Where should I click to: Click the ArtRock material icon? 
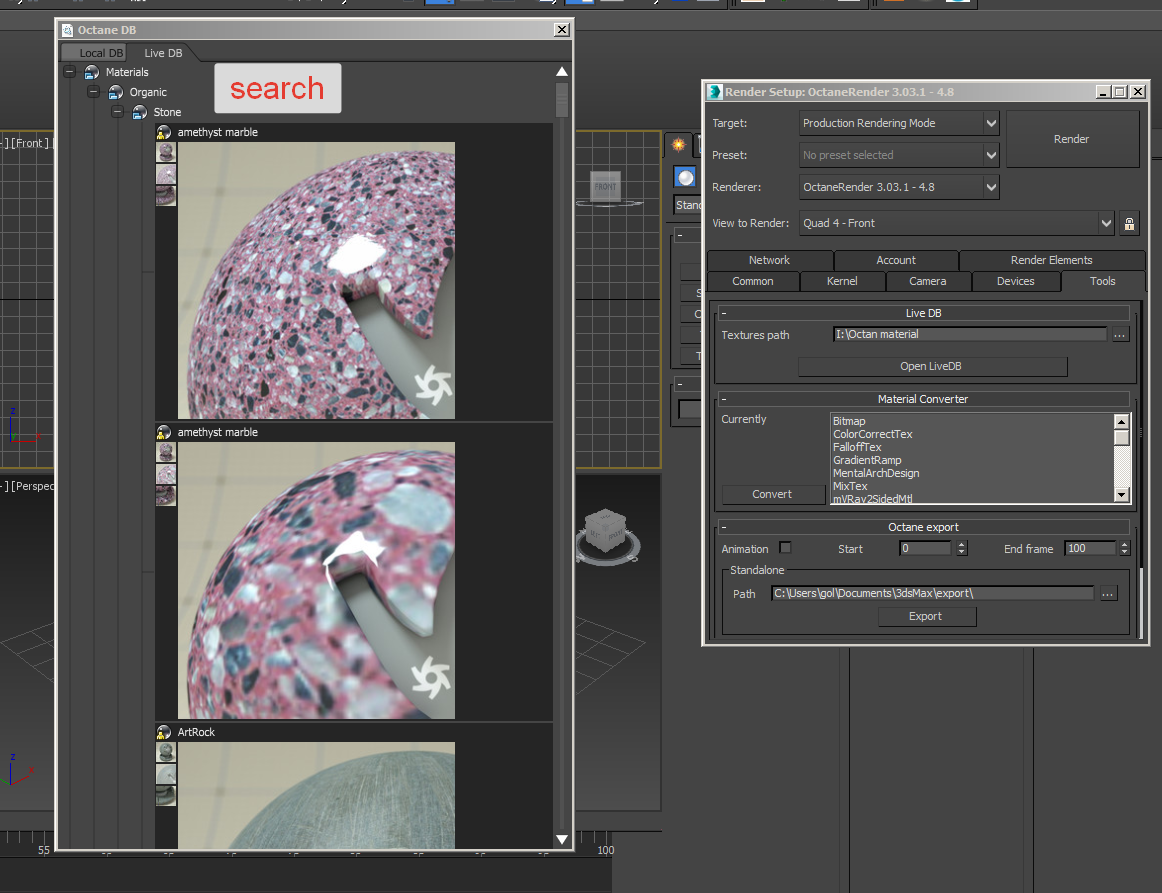(x=164, y=731)
